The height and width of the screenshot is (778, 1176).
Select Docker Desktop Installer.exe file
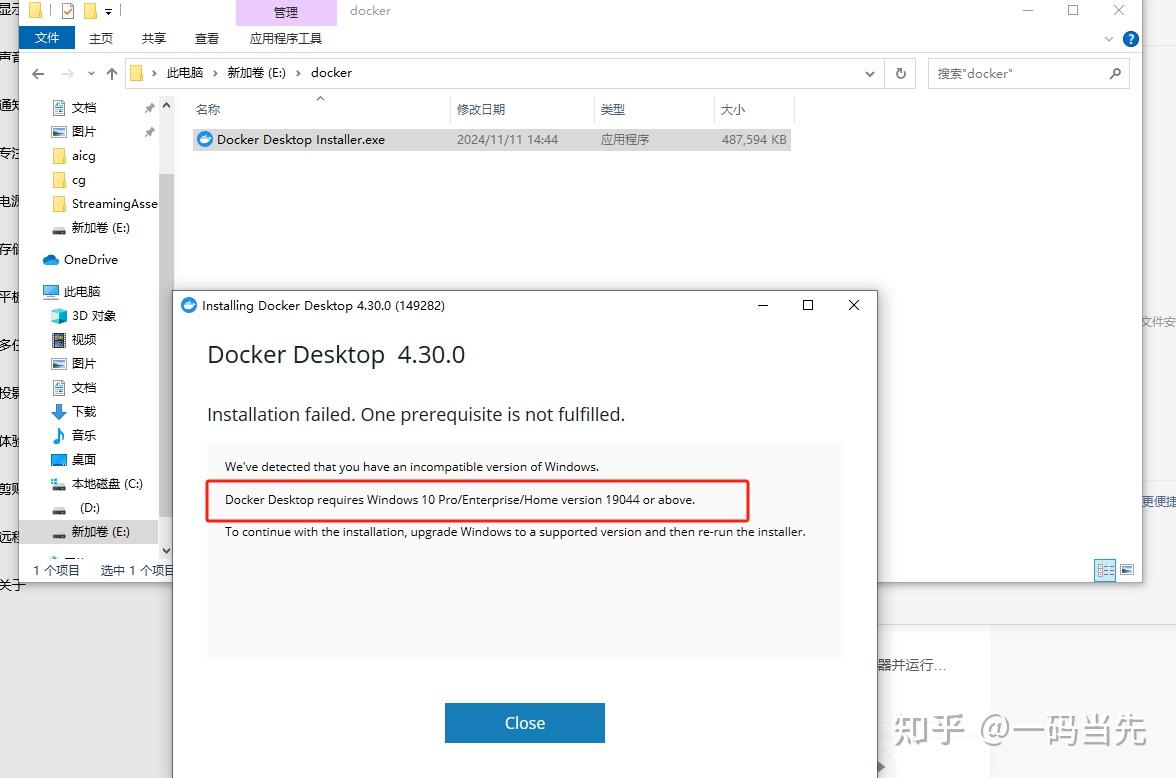(x=492, y=140)
